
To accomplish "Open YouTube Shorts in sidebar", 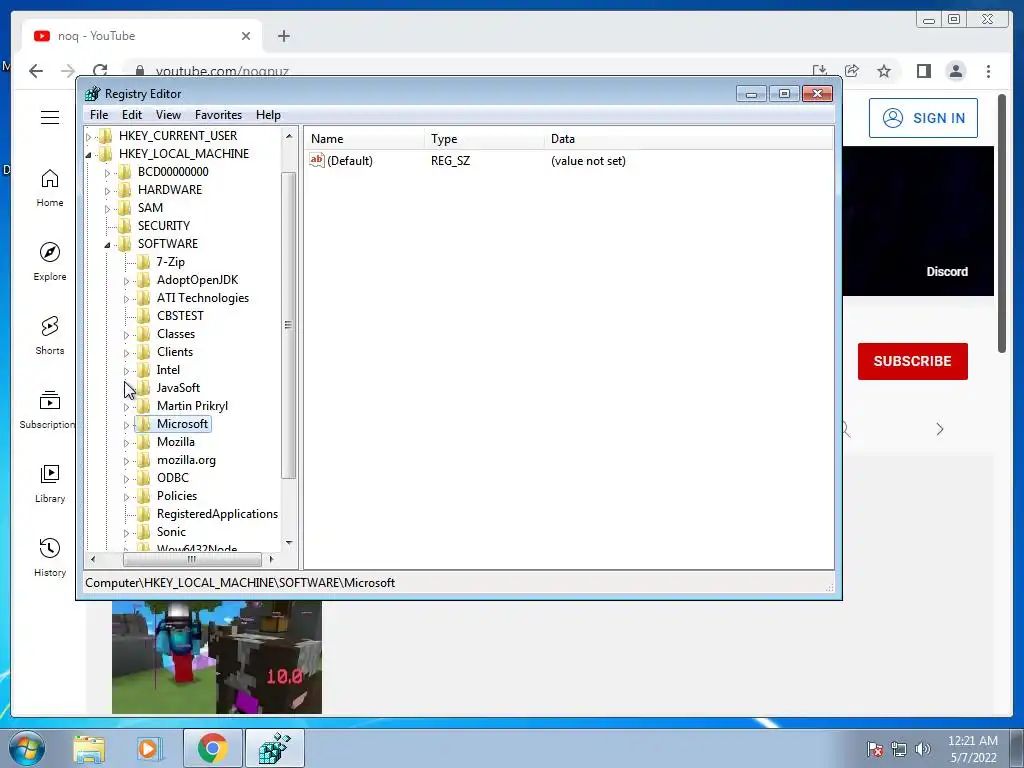I will coord(50,336).
